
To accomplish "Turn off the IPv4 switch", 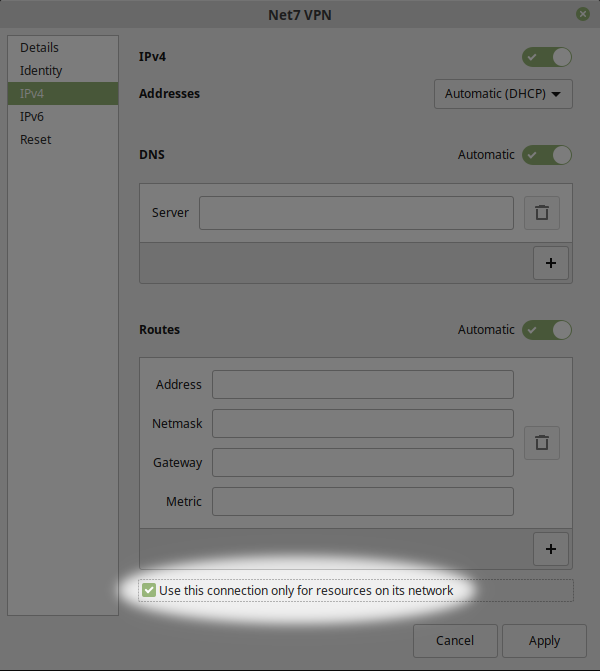I will click(547, 57).
